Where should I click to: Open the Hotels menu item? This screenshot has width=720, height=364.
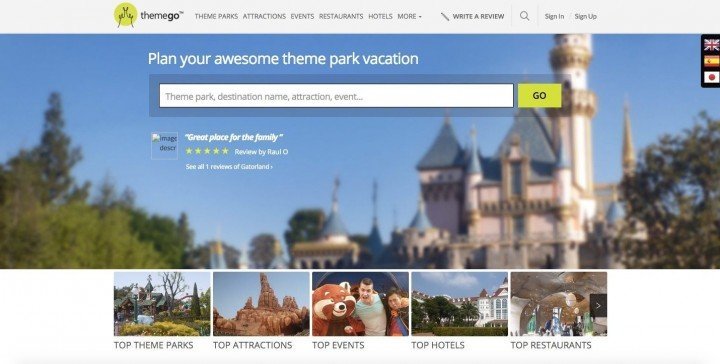click(x=380, y=17)
